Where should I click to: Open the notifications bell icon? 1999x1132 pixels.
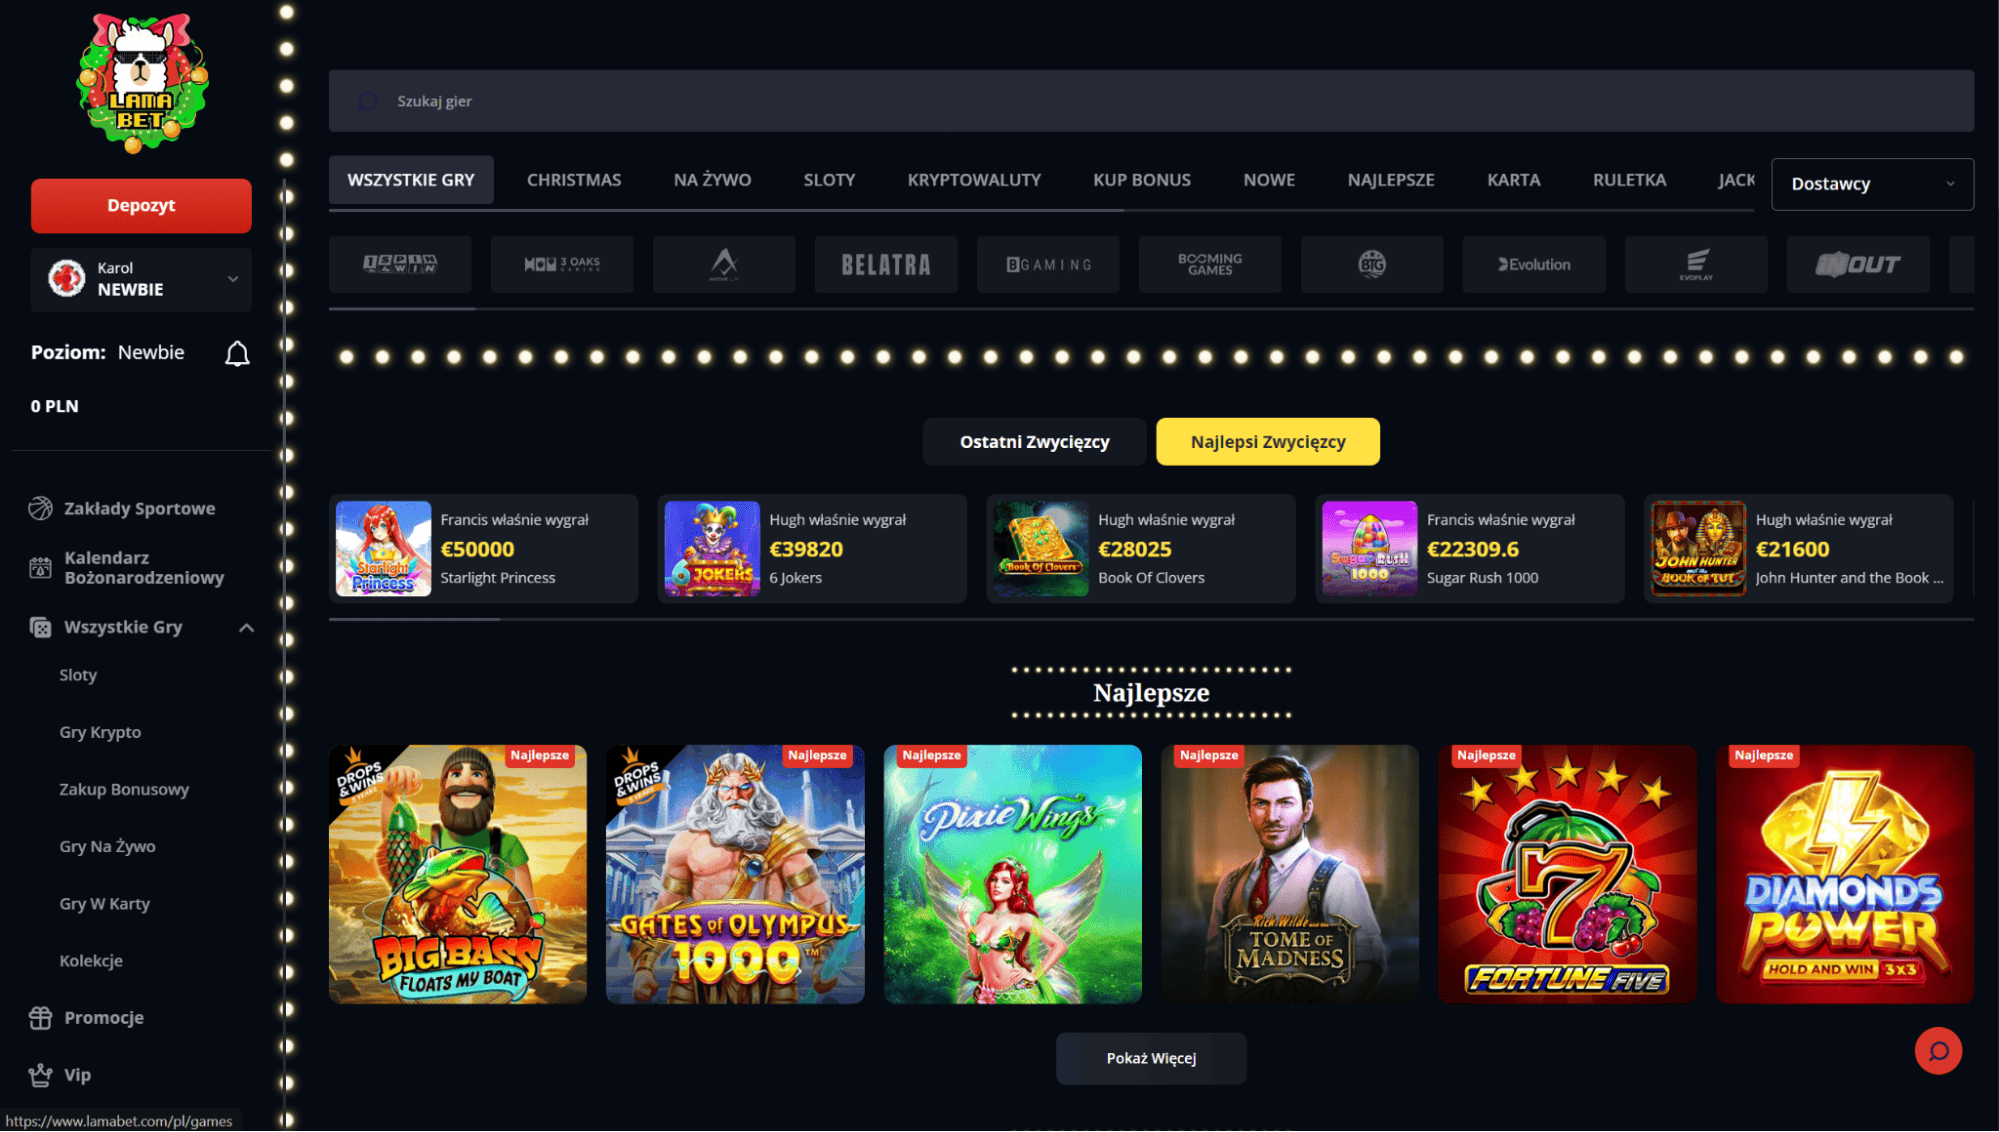pyautogui.click(x=237, y=354)
